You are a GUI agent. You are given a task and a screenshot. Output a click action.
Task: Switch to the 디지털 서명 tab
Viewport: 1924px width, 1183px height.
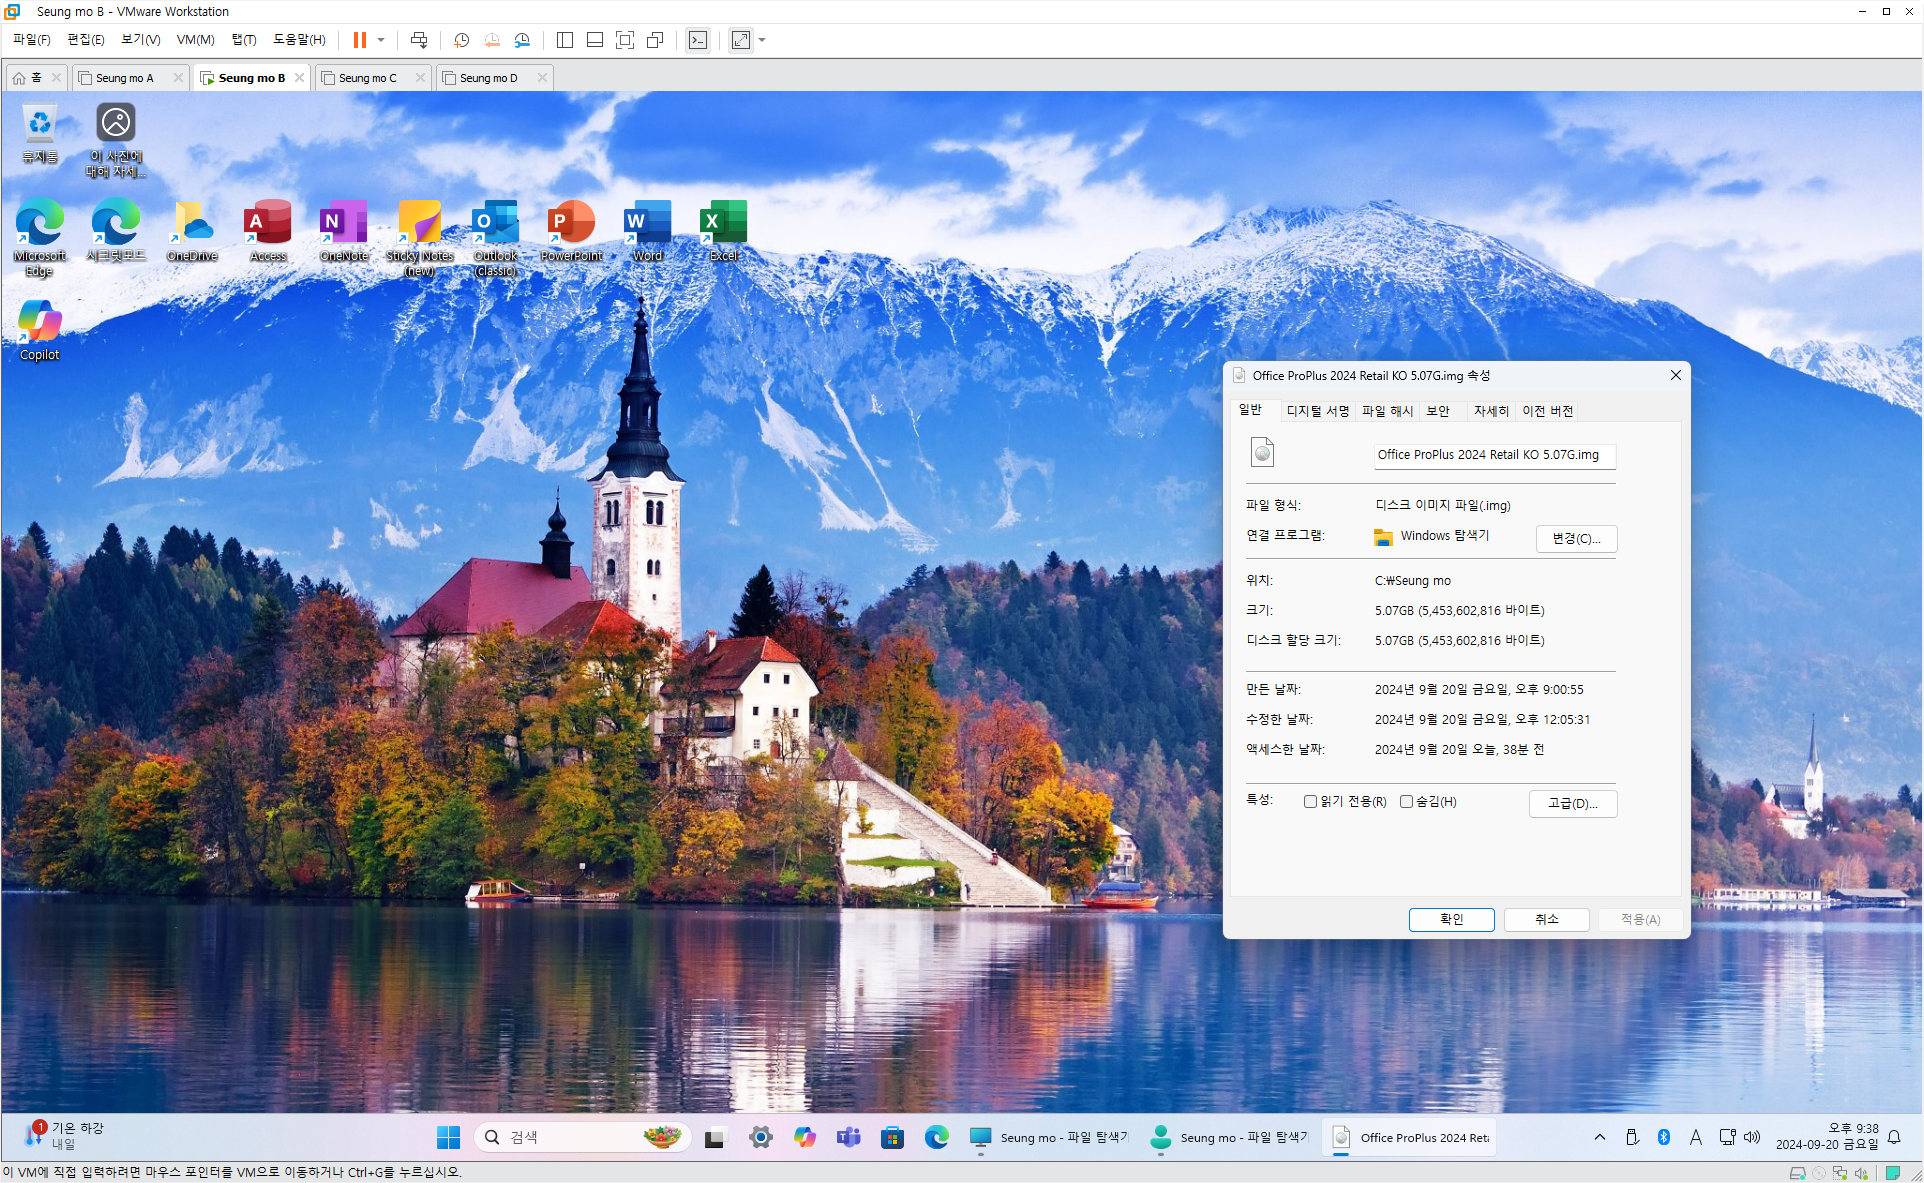1317,411
